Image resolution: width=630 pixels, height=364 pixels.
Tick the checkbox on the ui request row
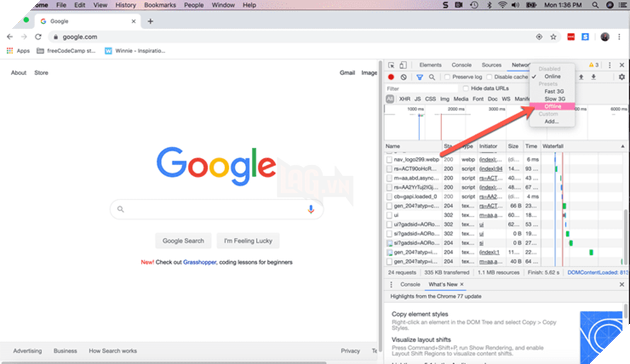[x=389, y=215]
